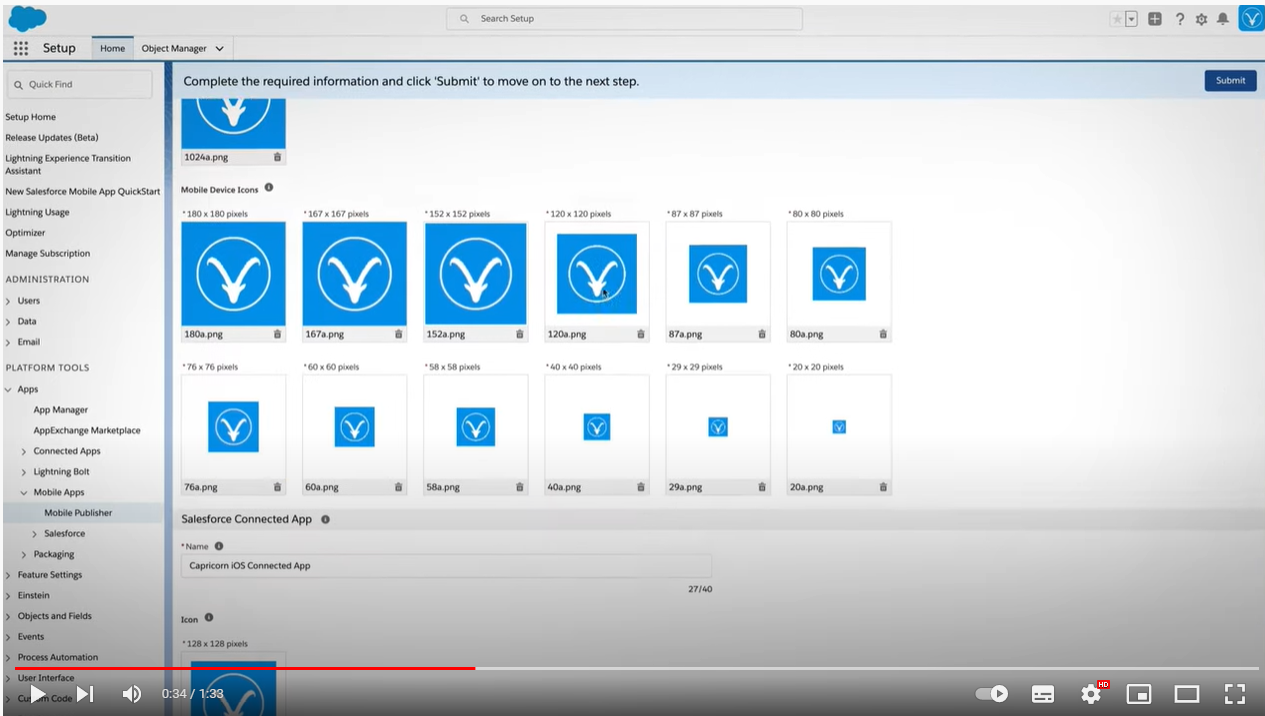This screenshot has width=1265, height=716.
Task: Click the Salesforce cloud logo
Action: (x=27, y=18)
